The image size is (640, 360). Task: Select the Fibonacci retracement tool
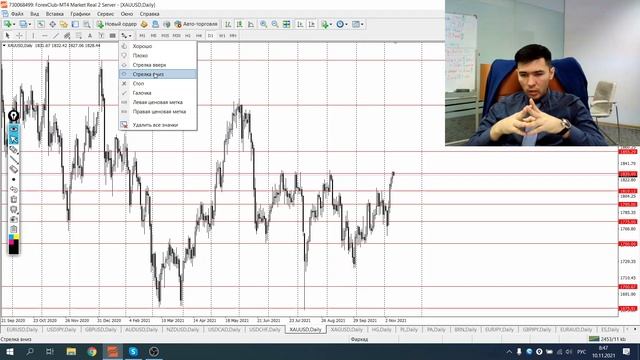79,36
